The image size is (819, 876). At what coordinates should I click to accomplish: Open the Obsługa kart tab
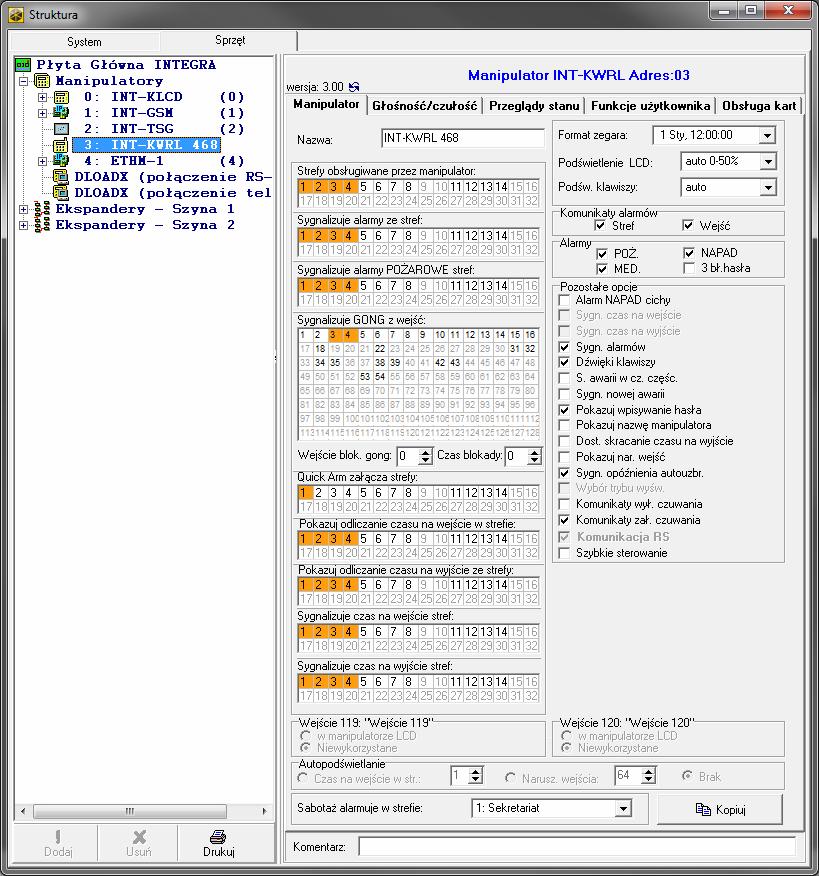click(759, 106)
